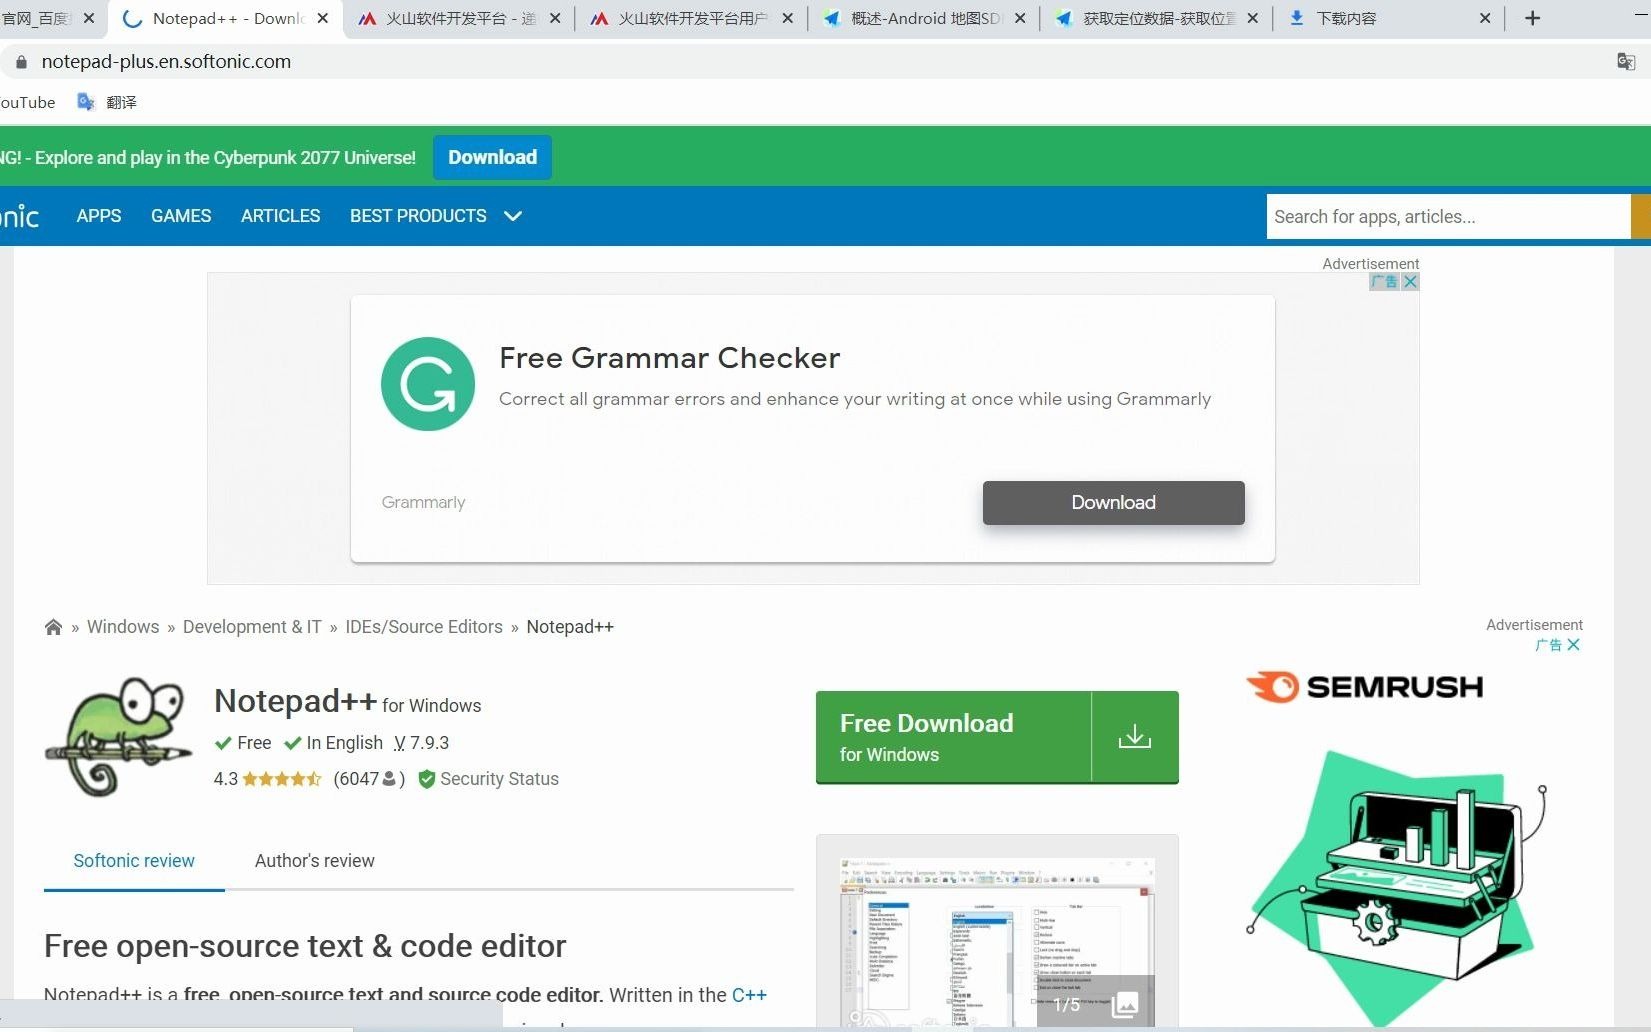Click the star rating icons
This screenshot has height=1032, width=1651.
point(281,779)
